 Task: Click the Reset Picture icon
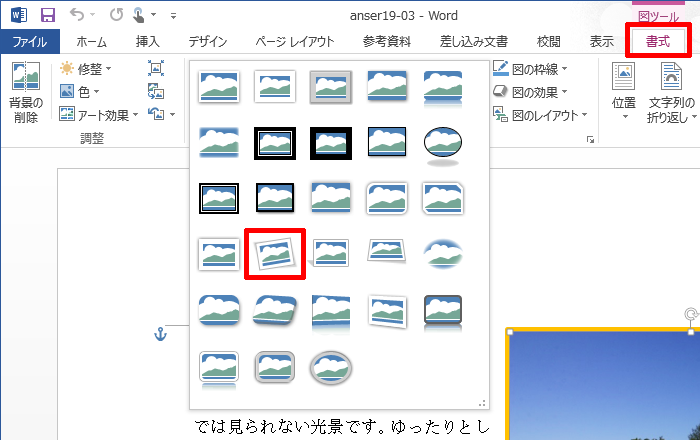(156, 114)
